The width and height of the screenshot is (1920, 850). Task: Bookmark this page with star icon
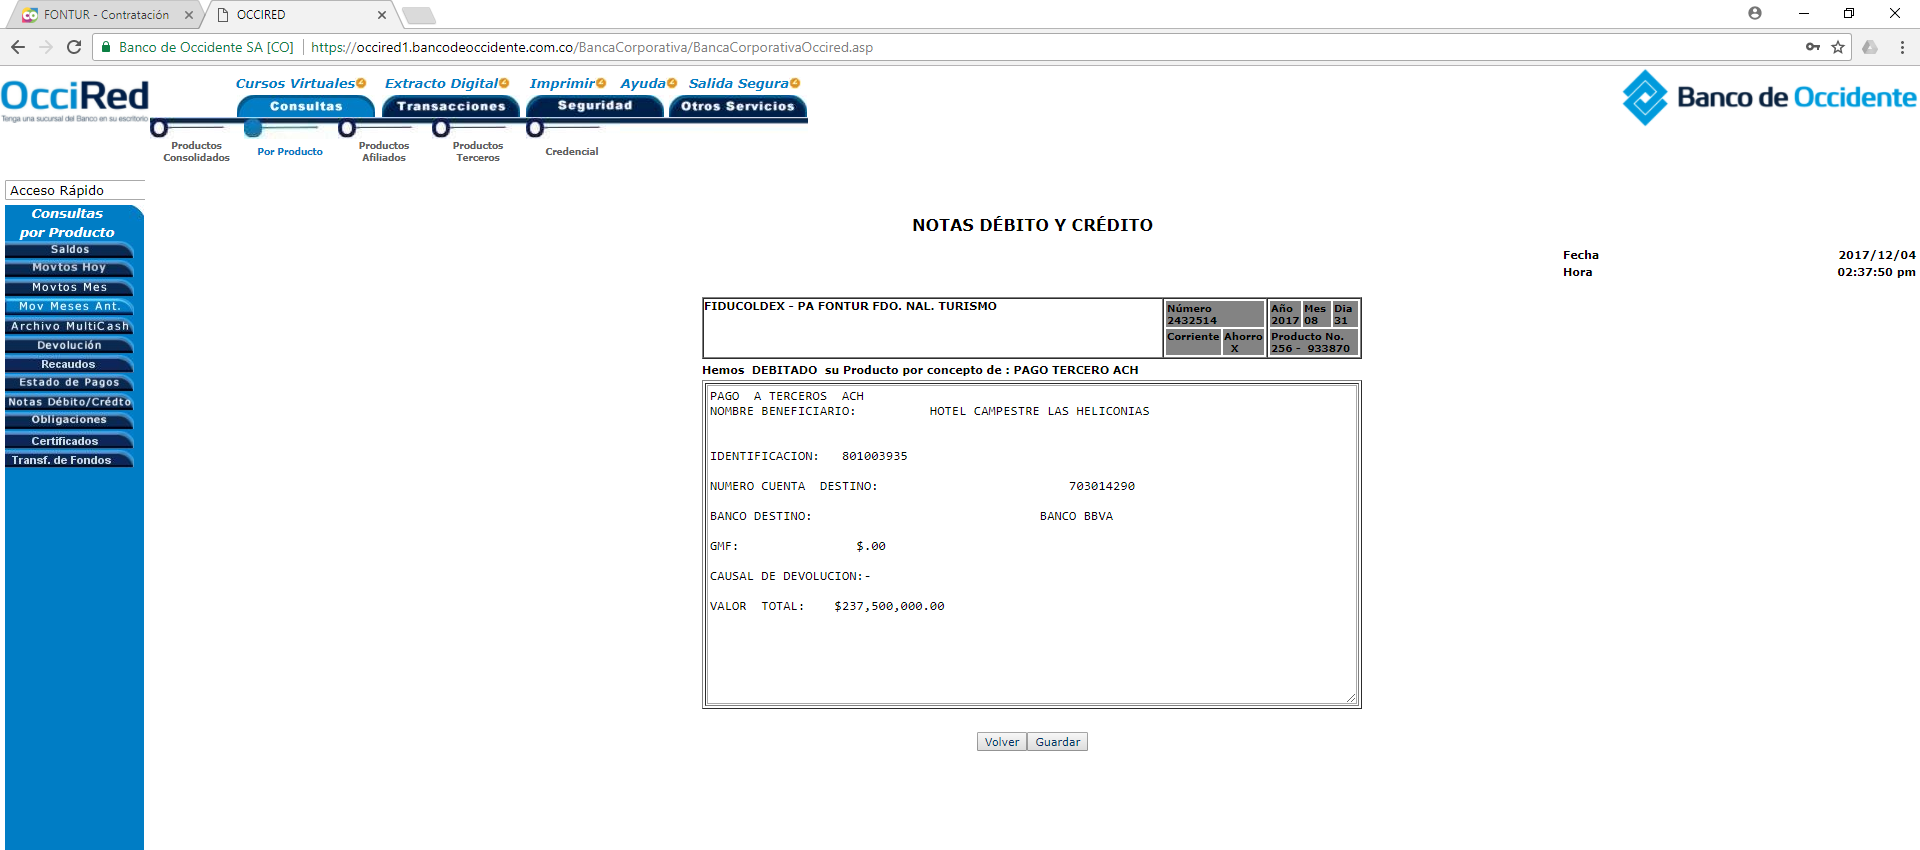(x=1838, y=47)
